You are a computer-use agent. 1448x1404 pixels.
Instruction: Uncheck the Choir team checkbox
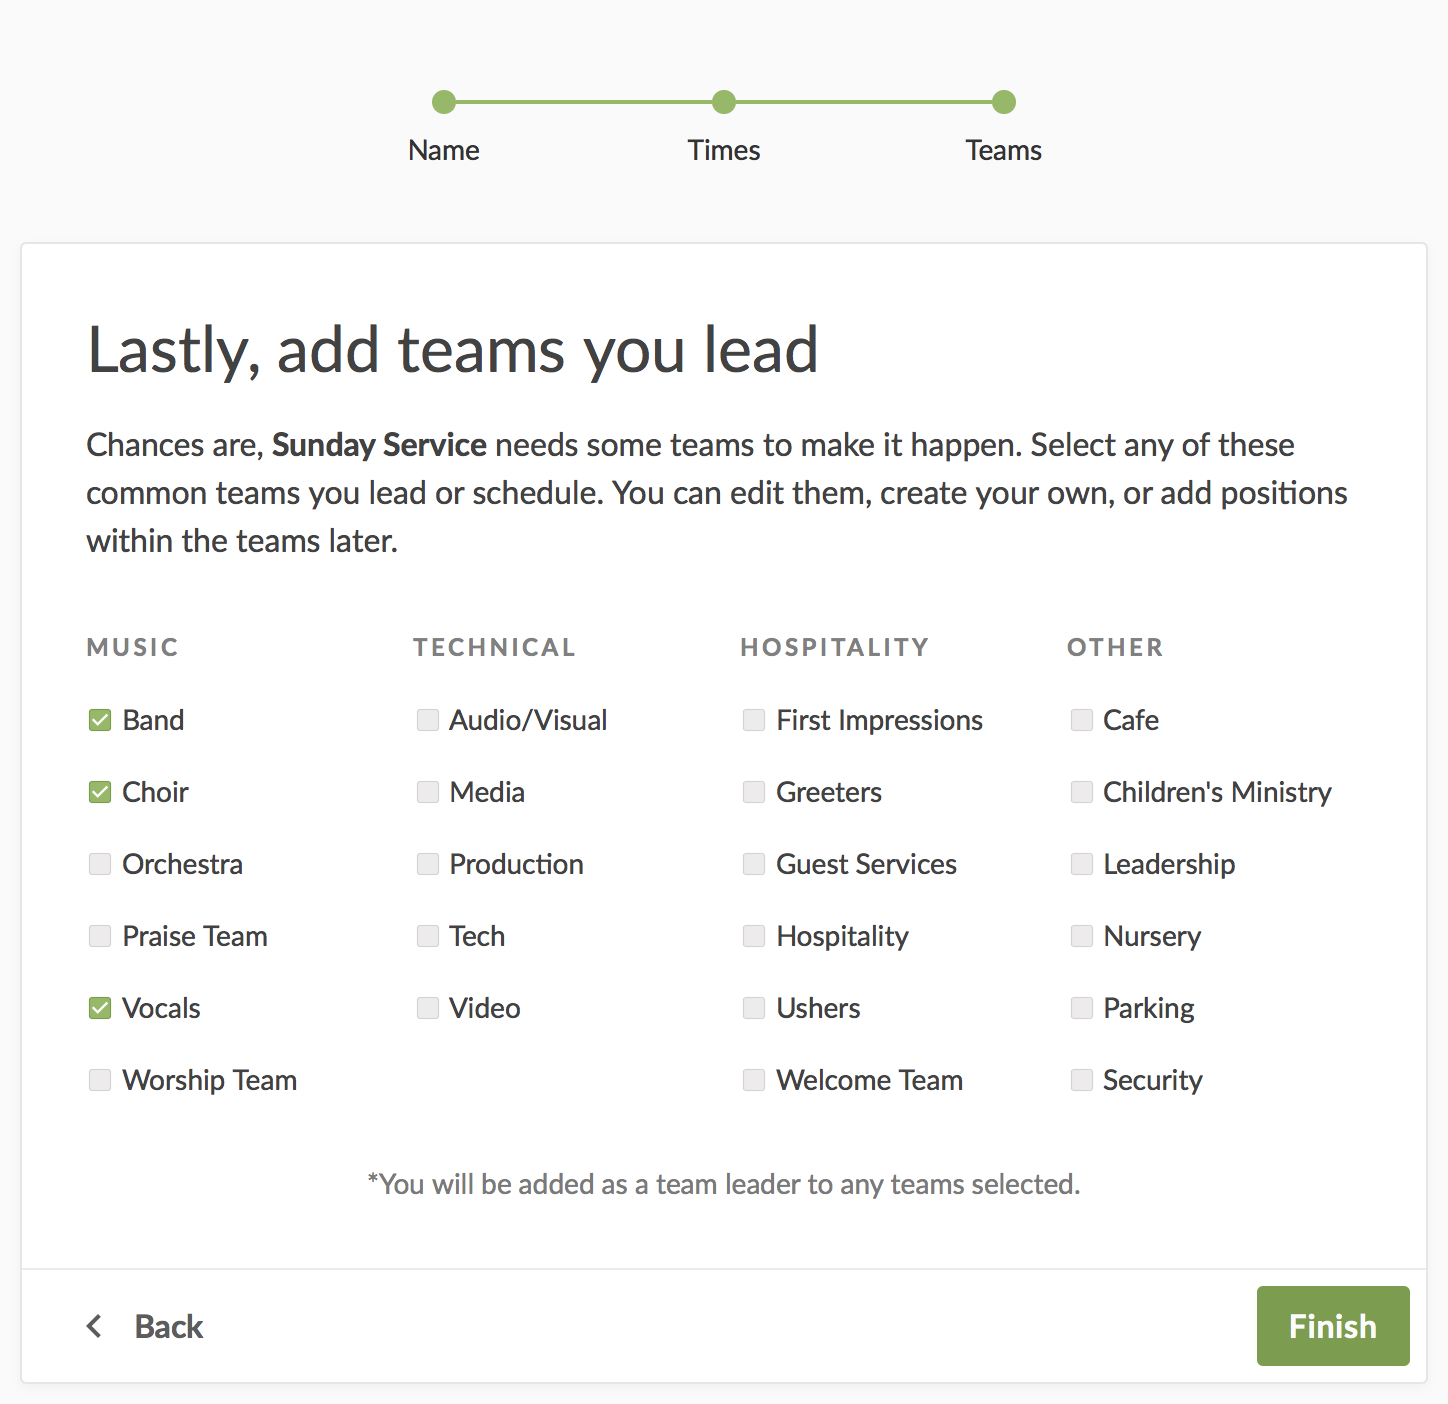(x=100, y=792)
